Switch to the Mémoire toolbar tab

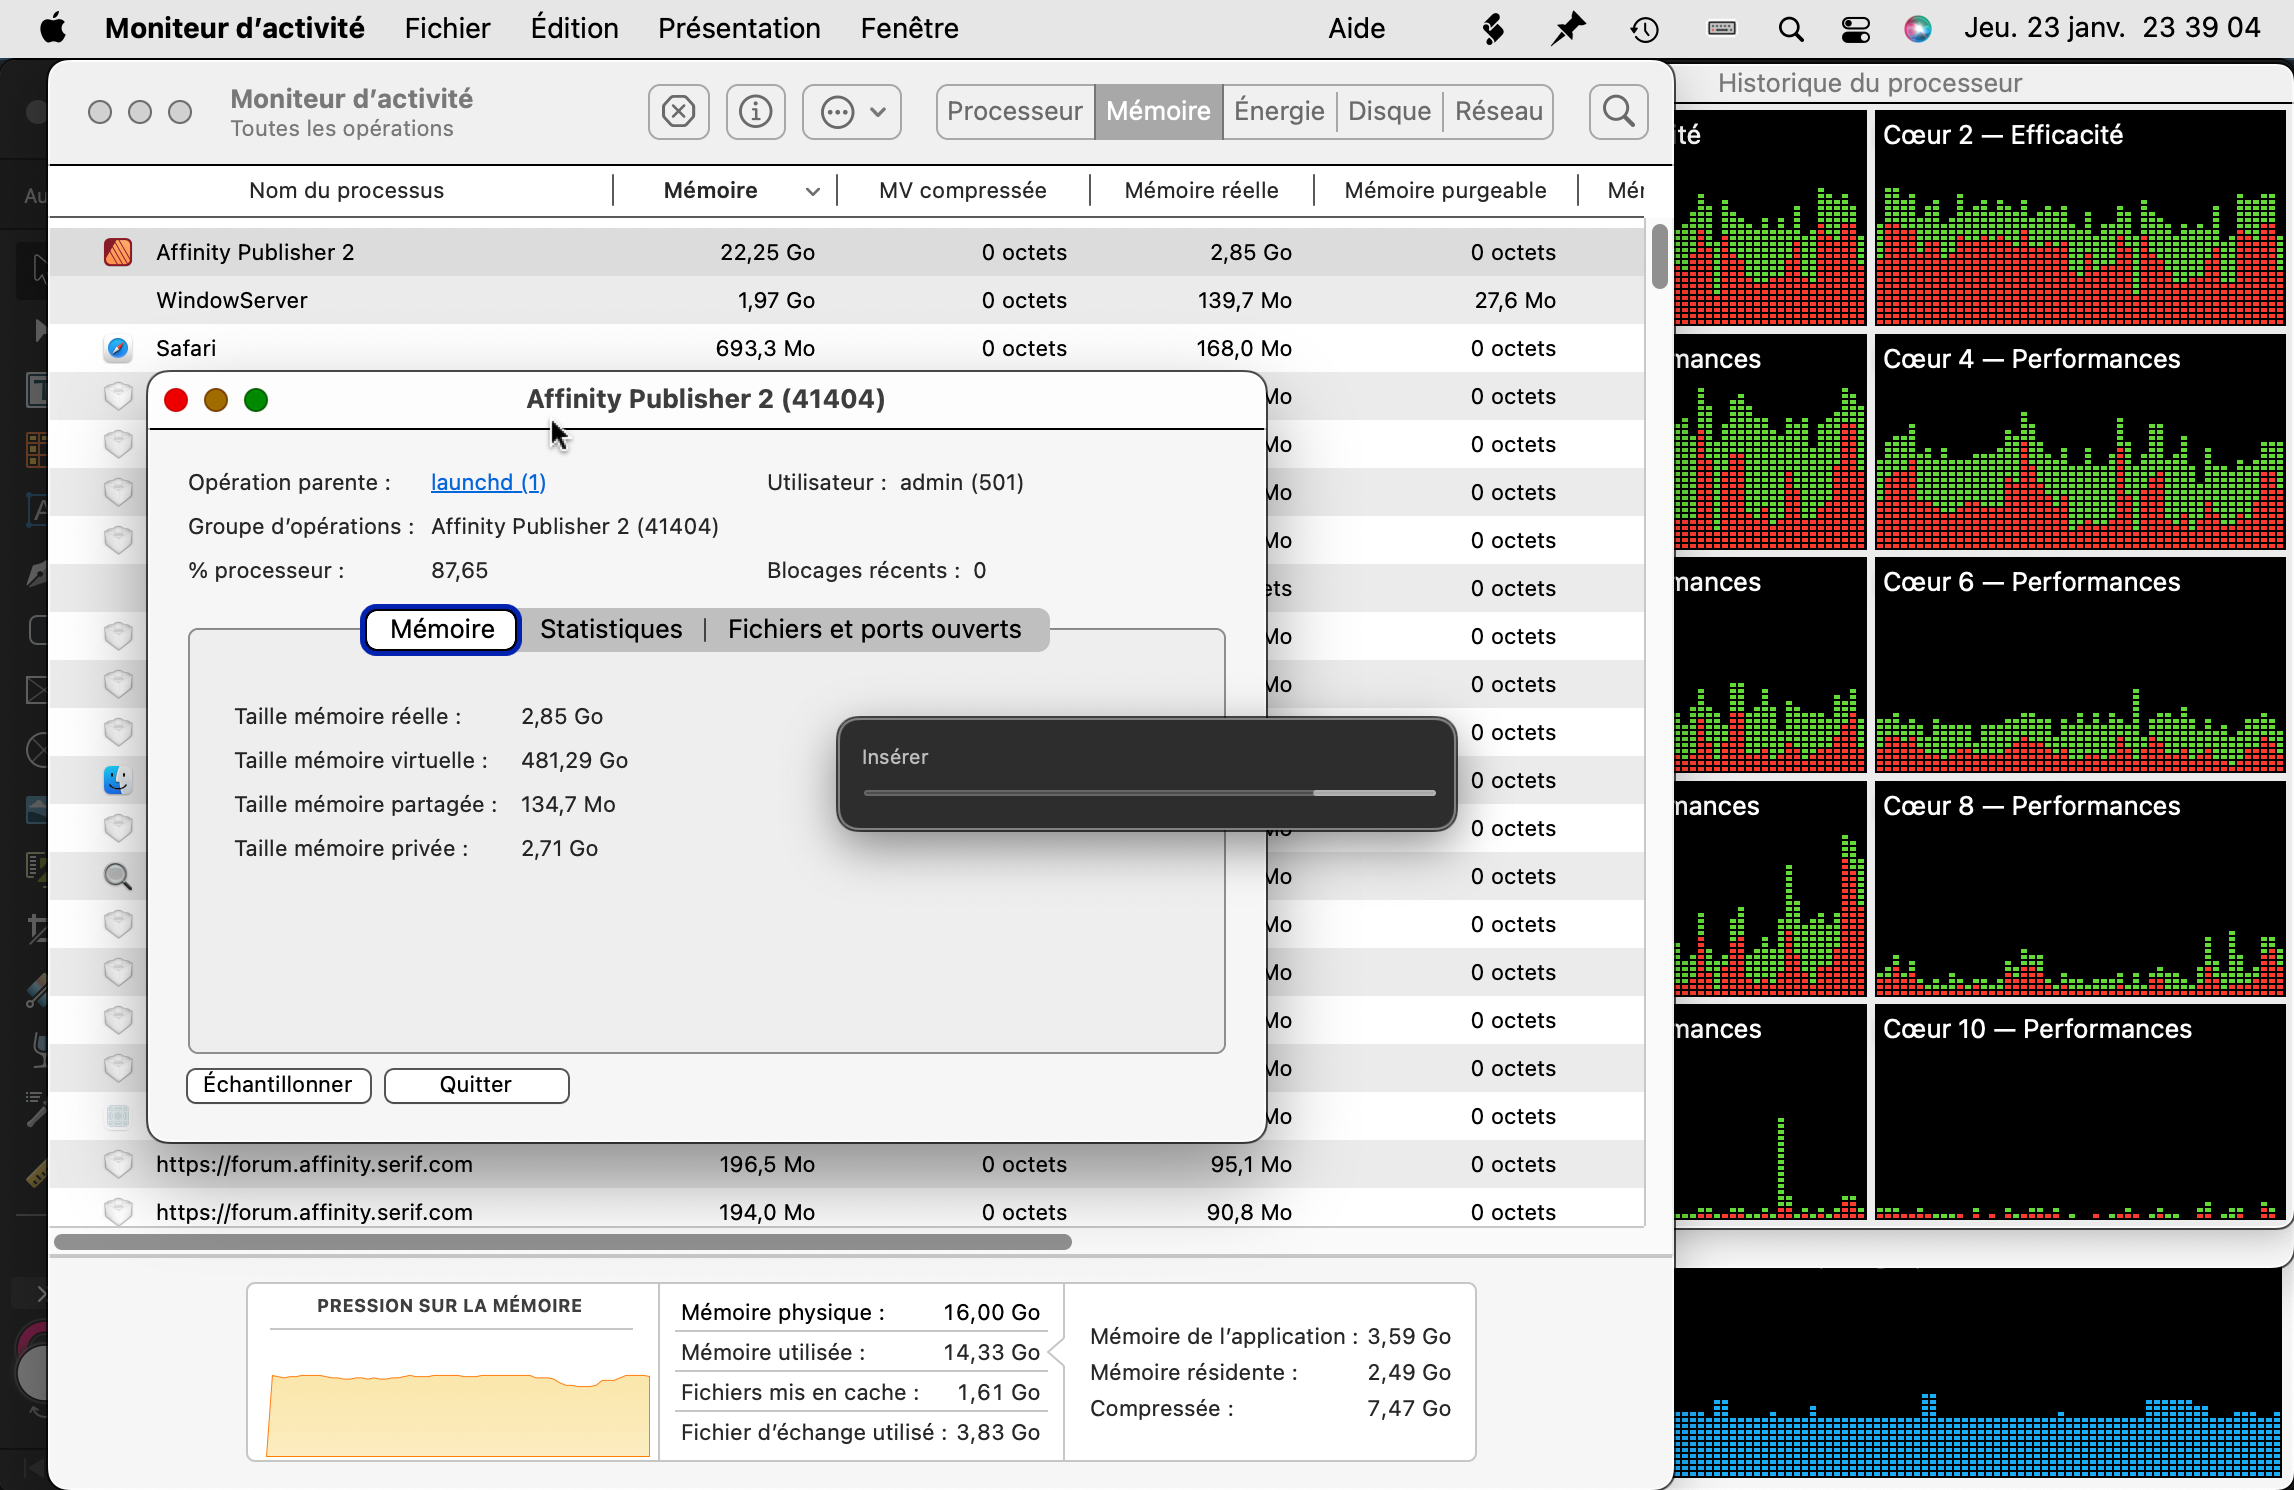point(1158,111)
